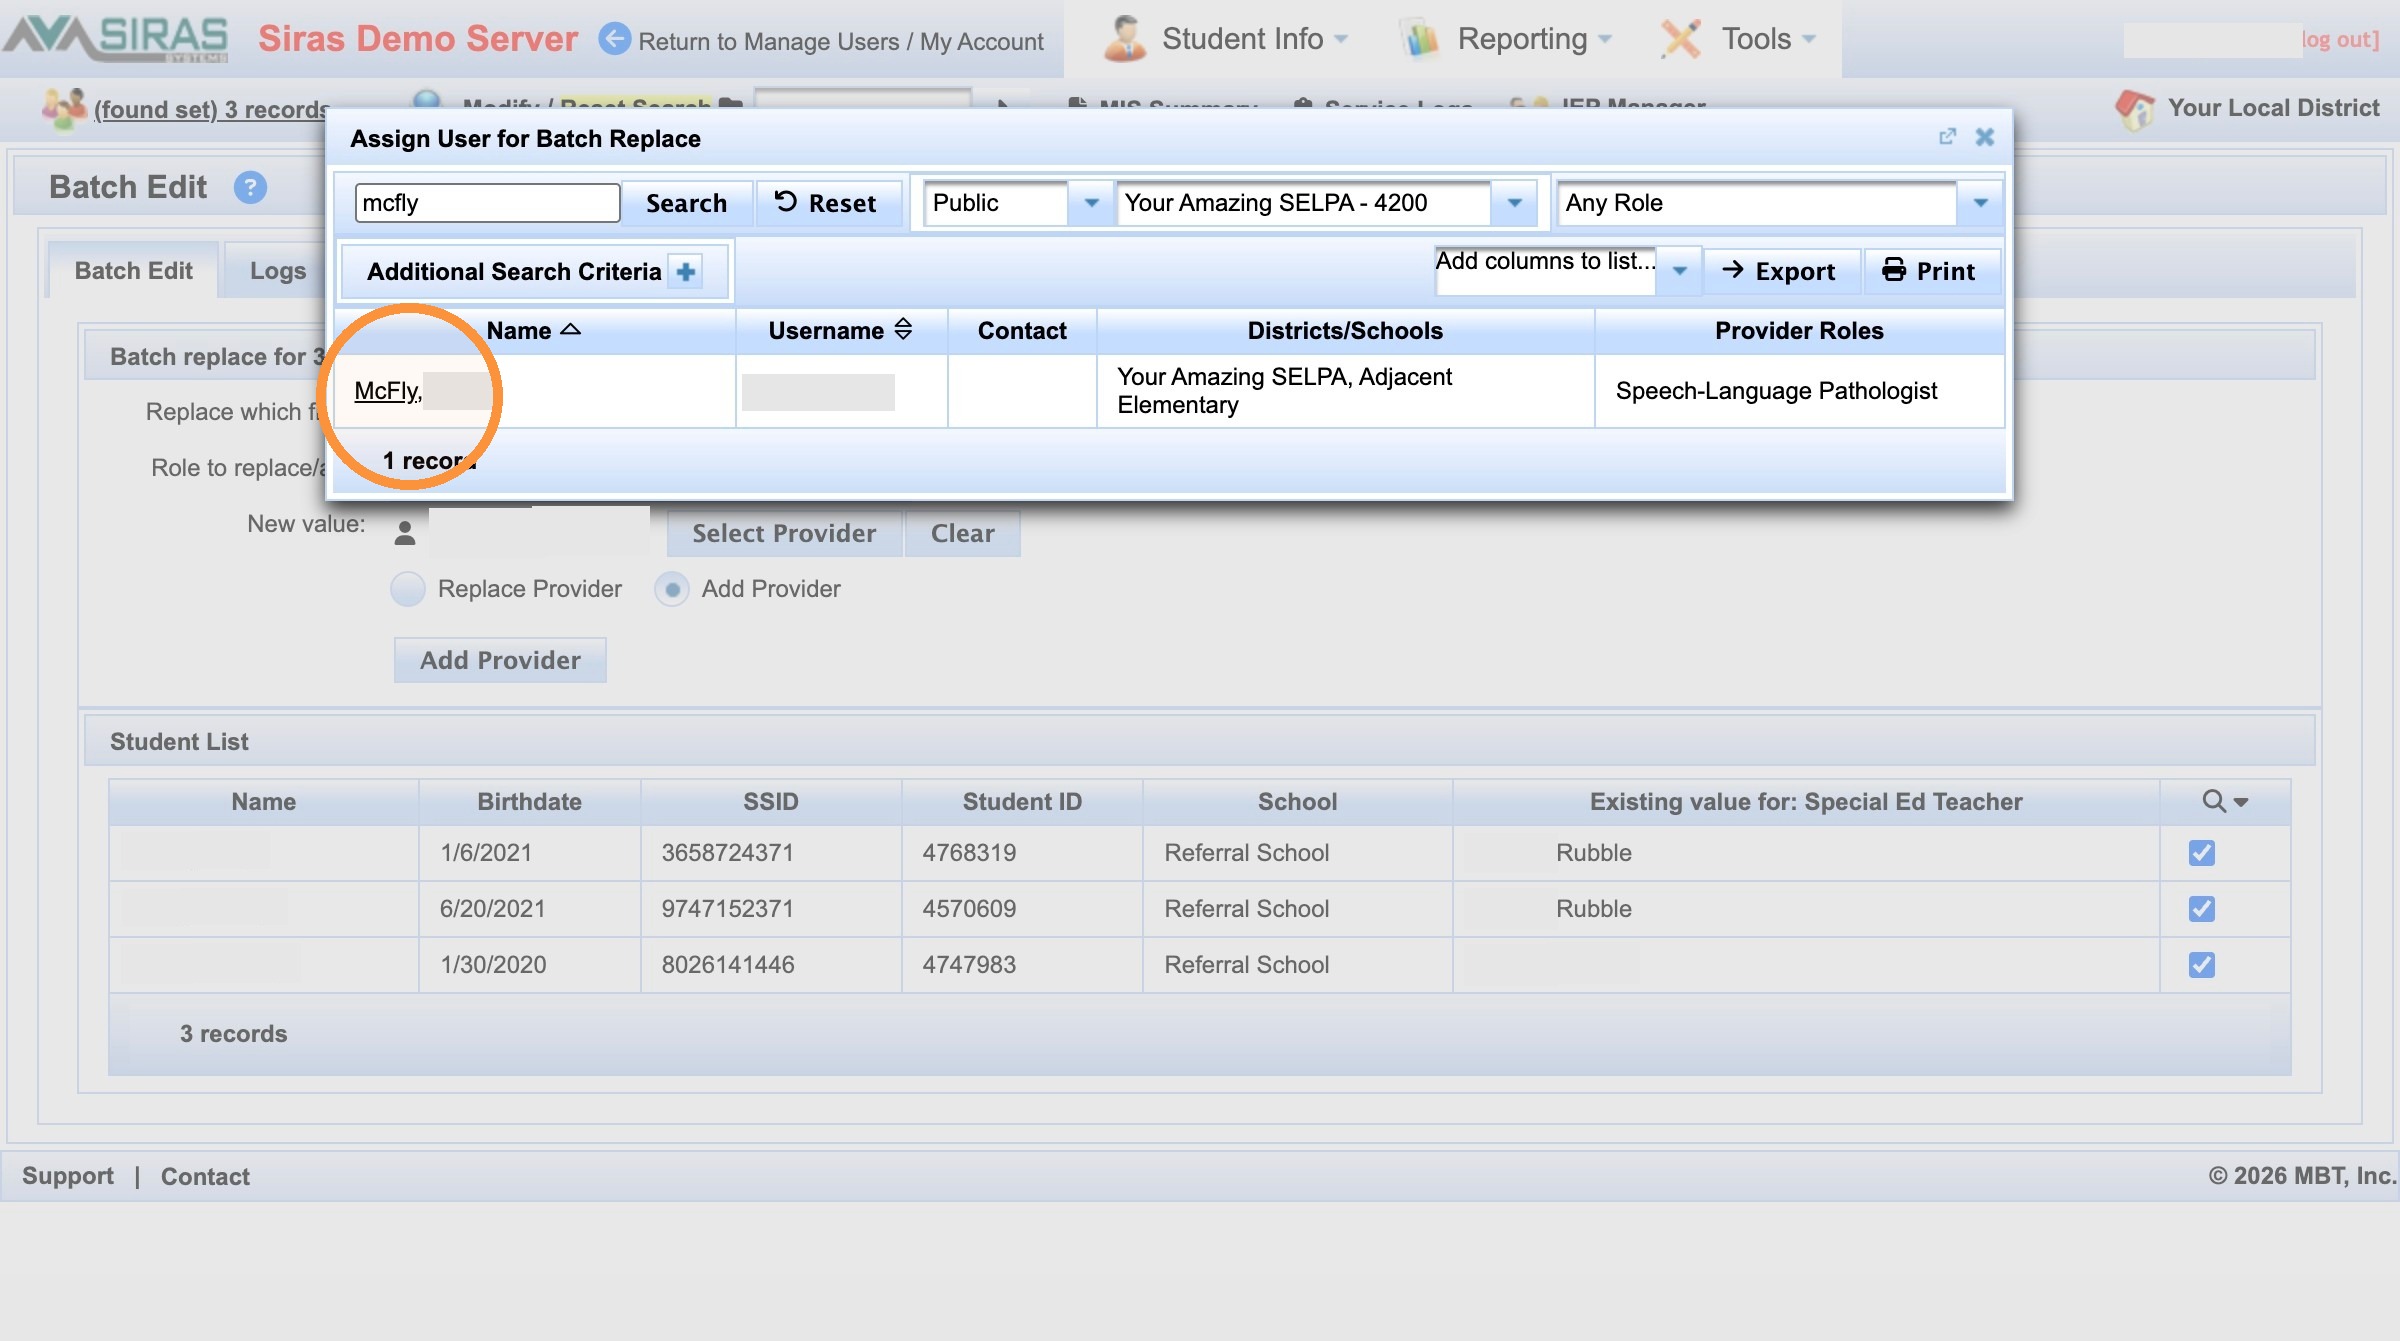Uncheck the student with birthdate 1/6/2021
This screenshot has width=2400, height=1341.
(x=2202, y=853)
